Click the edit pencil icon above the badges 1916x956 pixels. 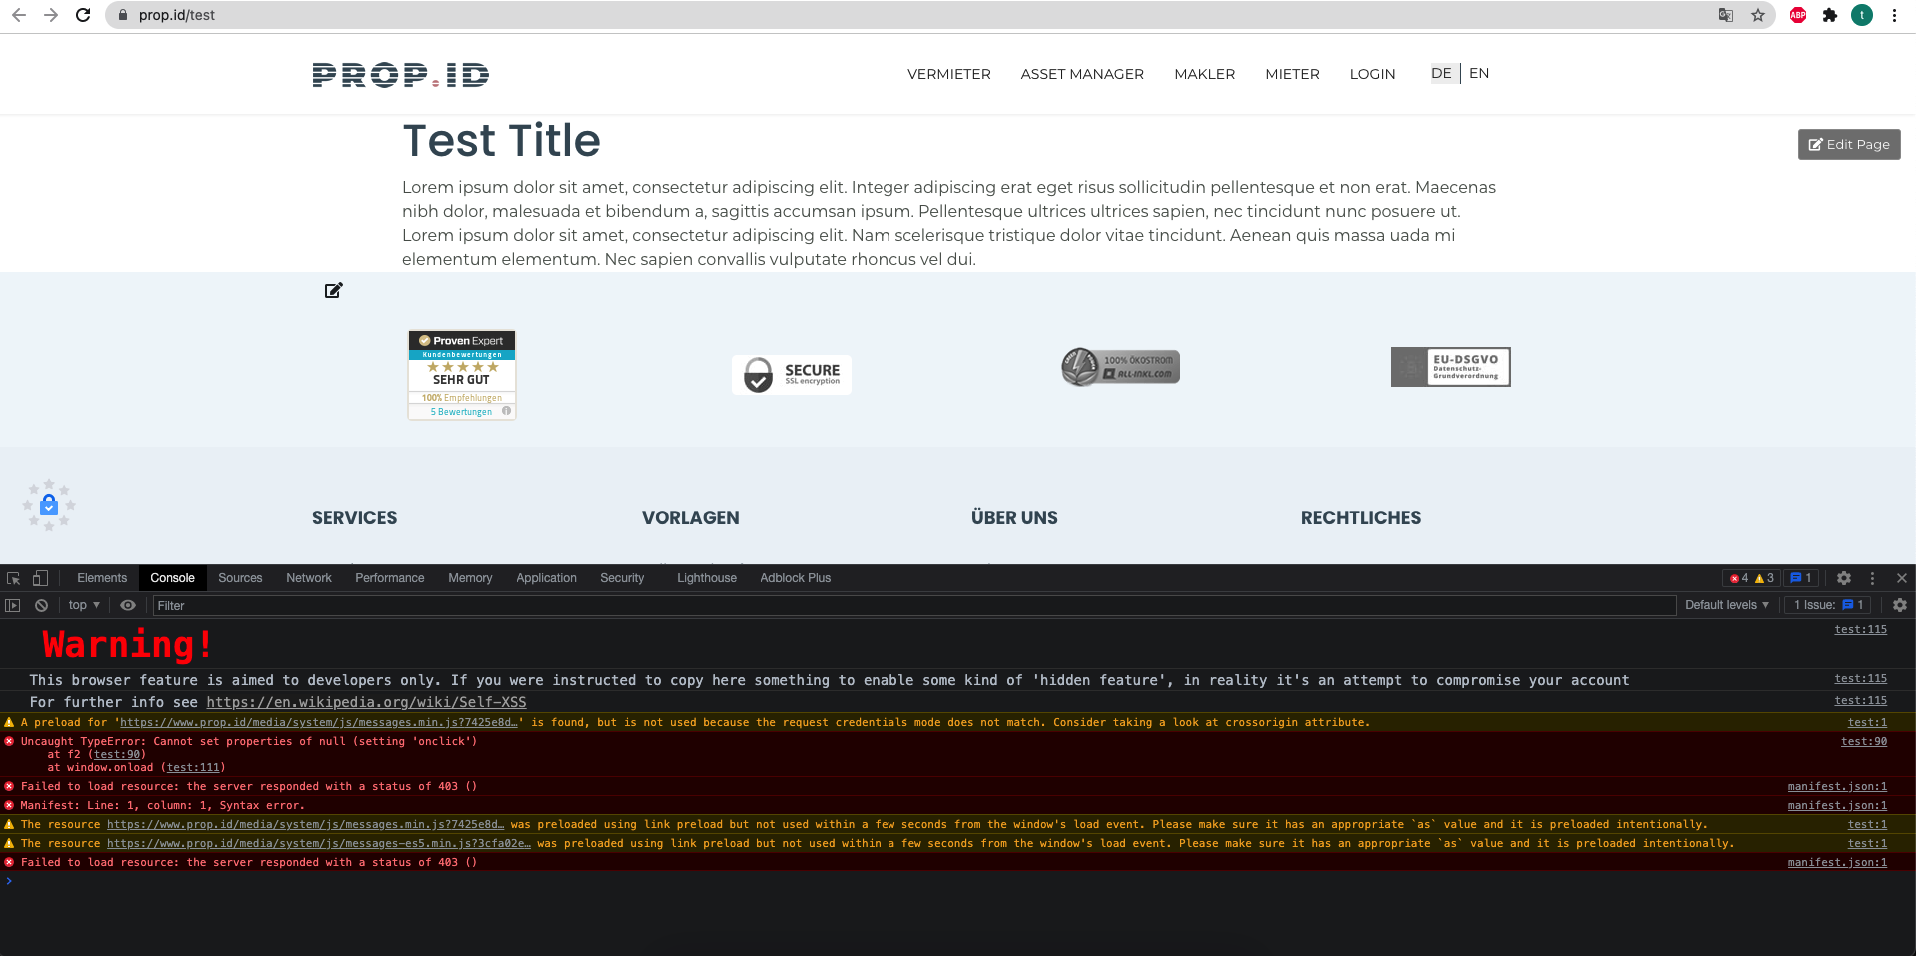333,290
